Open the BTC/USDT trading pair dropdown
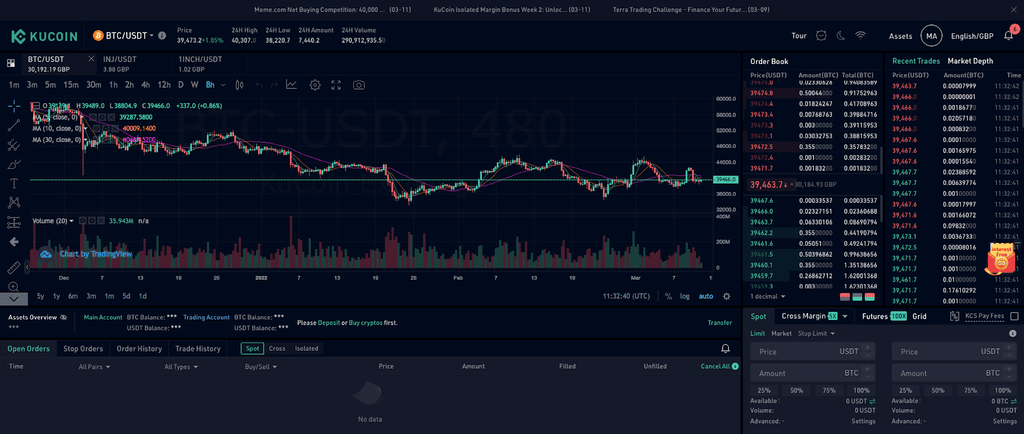Screen dimensions: 1024x434 point(123,35)
